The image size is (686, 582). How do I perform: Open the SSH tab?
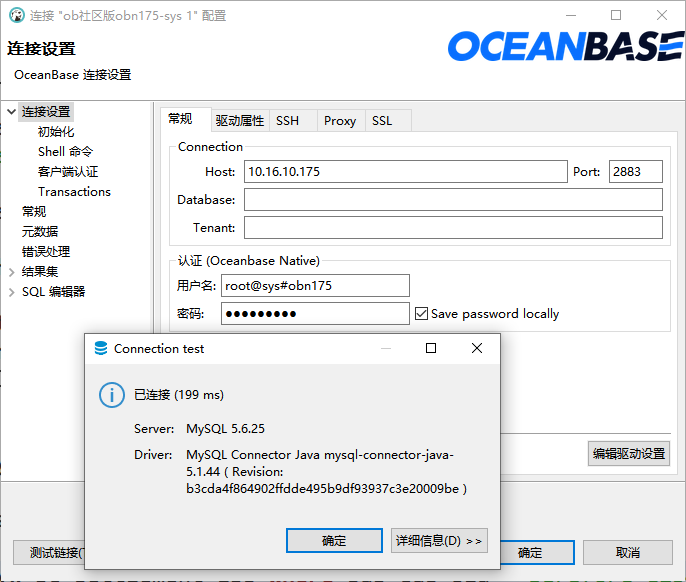coord(288,121)
